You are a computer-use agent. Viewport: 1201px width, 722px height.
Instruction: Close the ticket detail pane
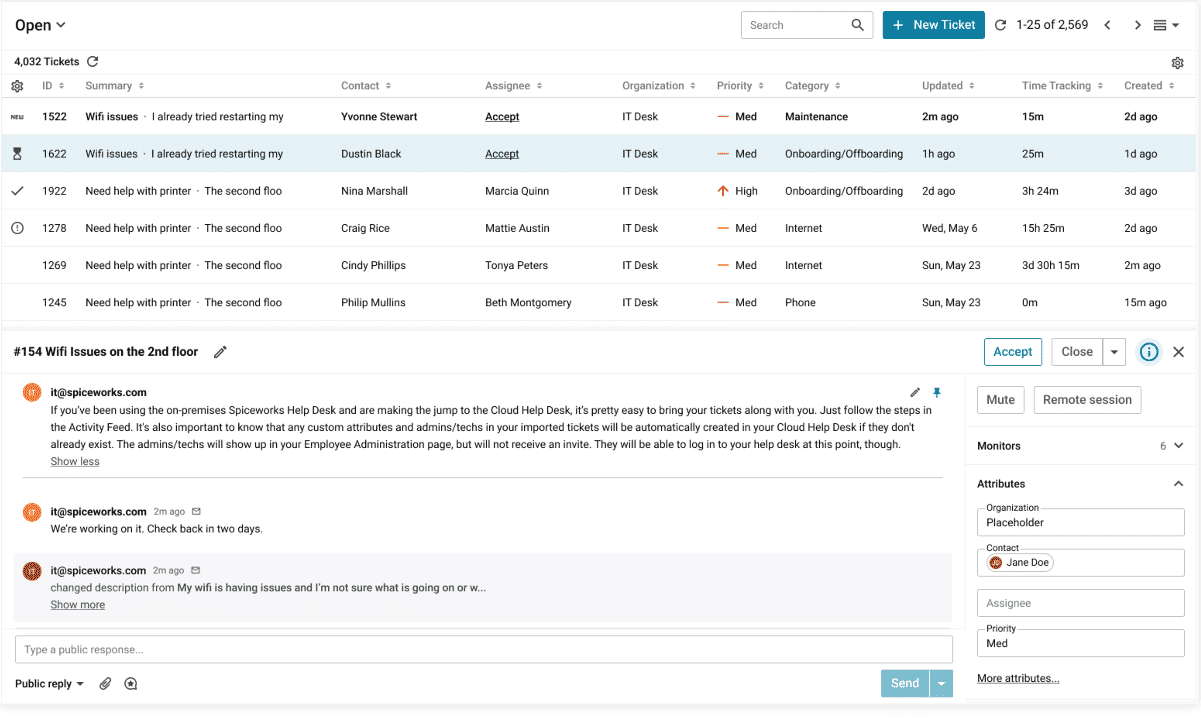[1178, 352]
